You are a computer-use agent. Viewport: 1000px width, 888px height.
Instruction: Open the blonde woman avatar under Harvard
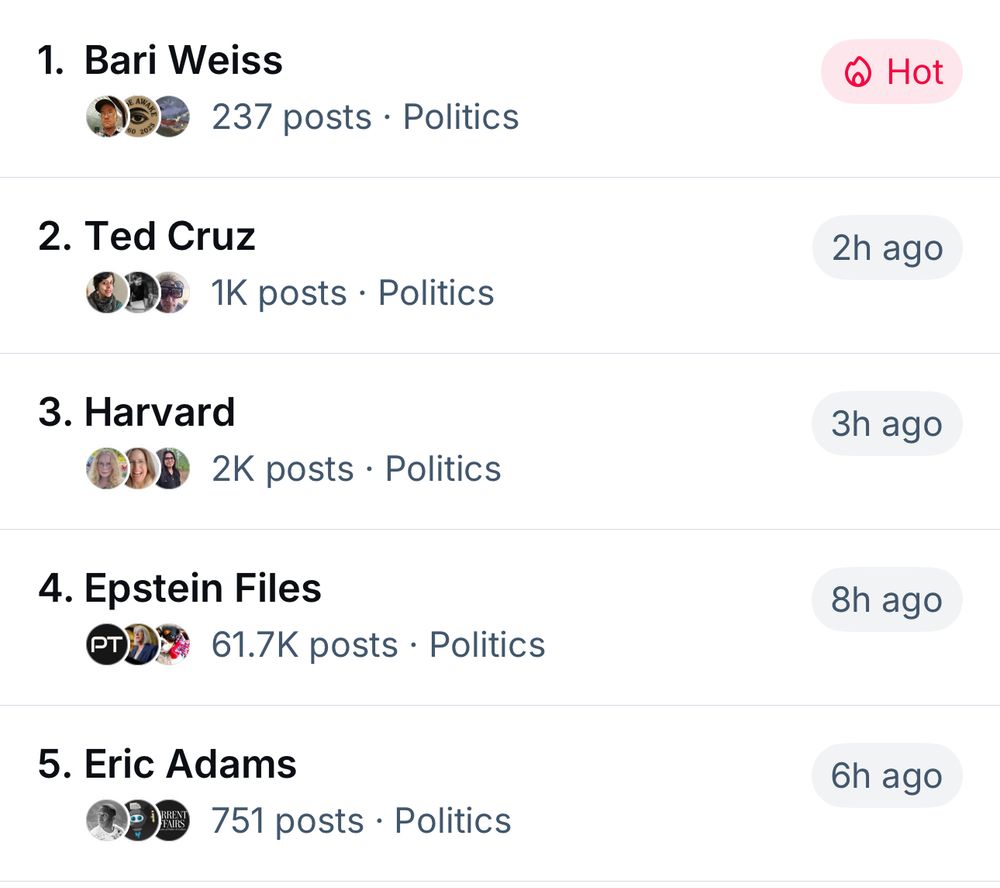point(106,468)
